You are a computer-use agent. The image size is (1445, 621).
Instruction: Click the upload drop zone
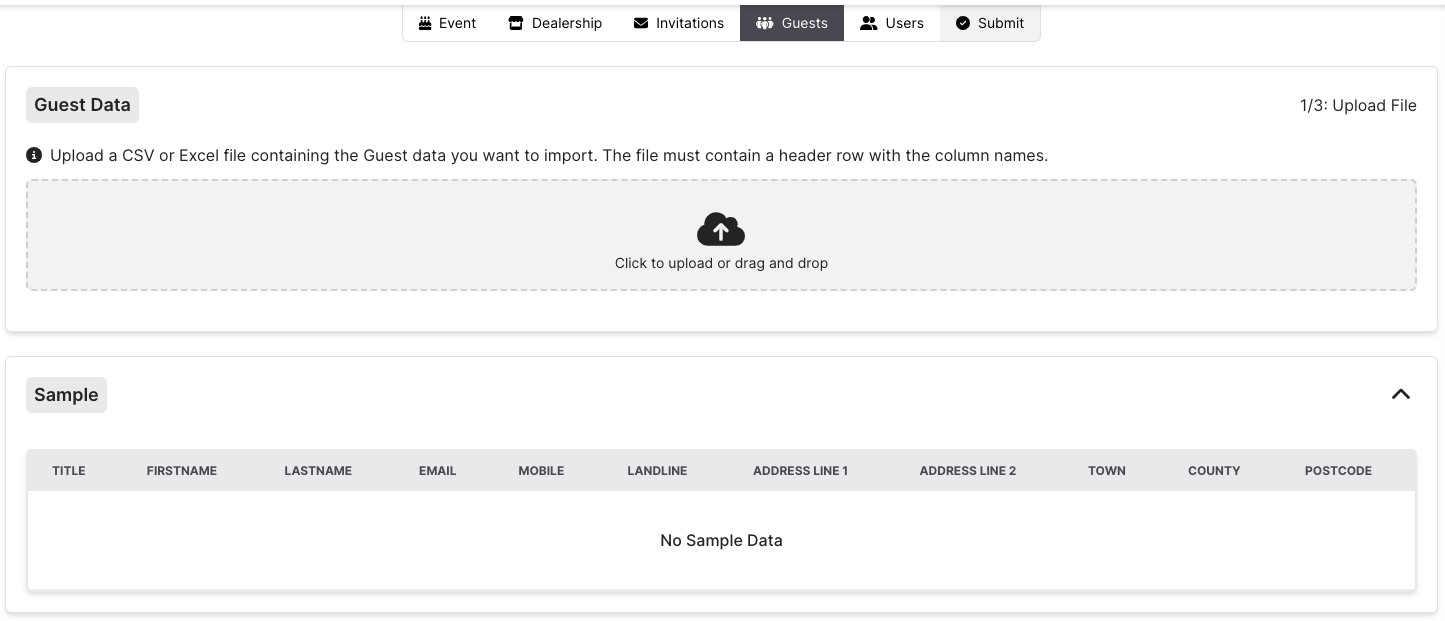tap(721, 234)
